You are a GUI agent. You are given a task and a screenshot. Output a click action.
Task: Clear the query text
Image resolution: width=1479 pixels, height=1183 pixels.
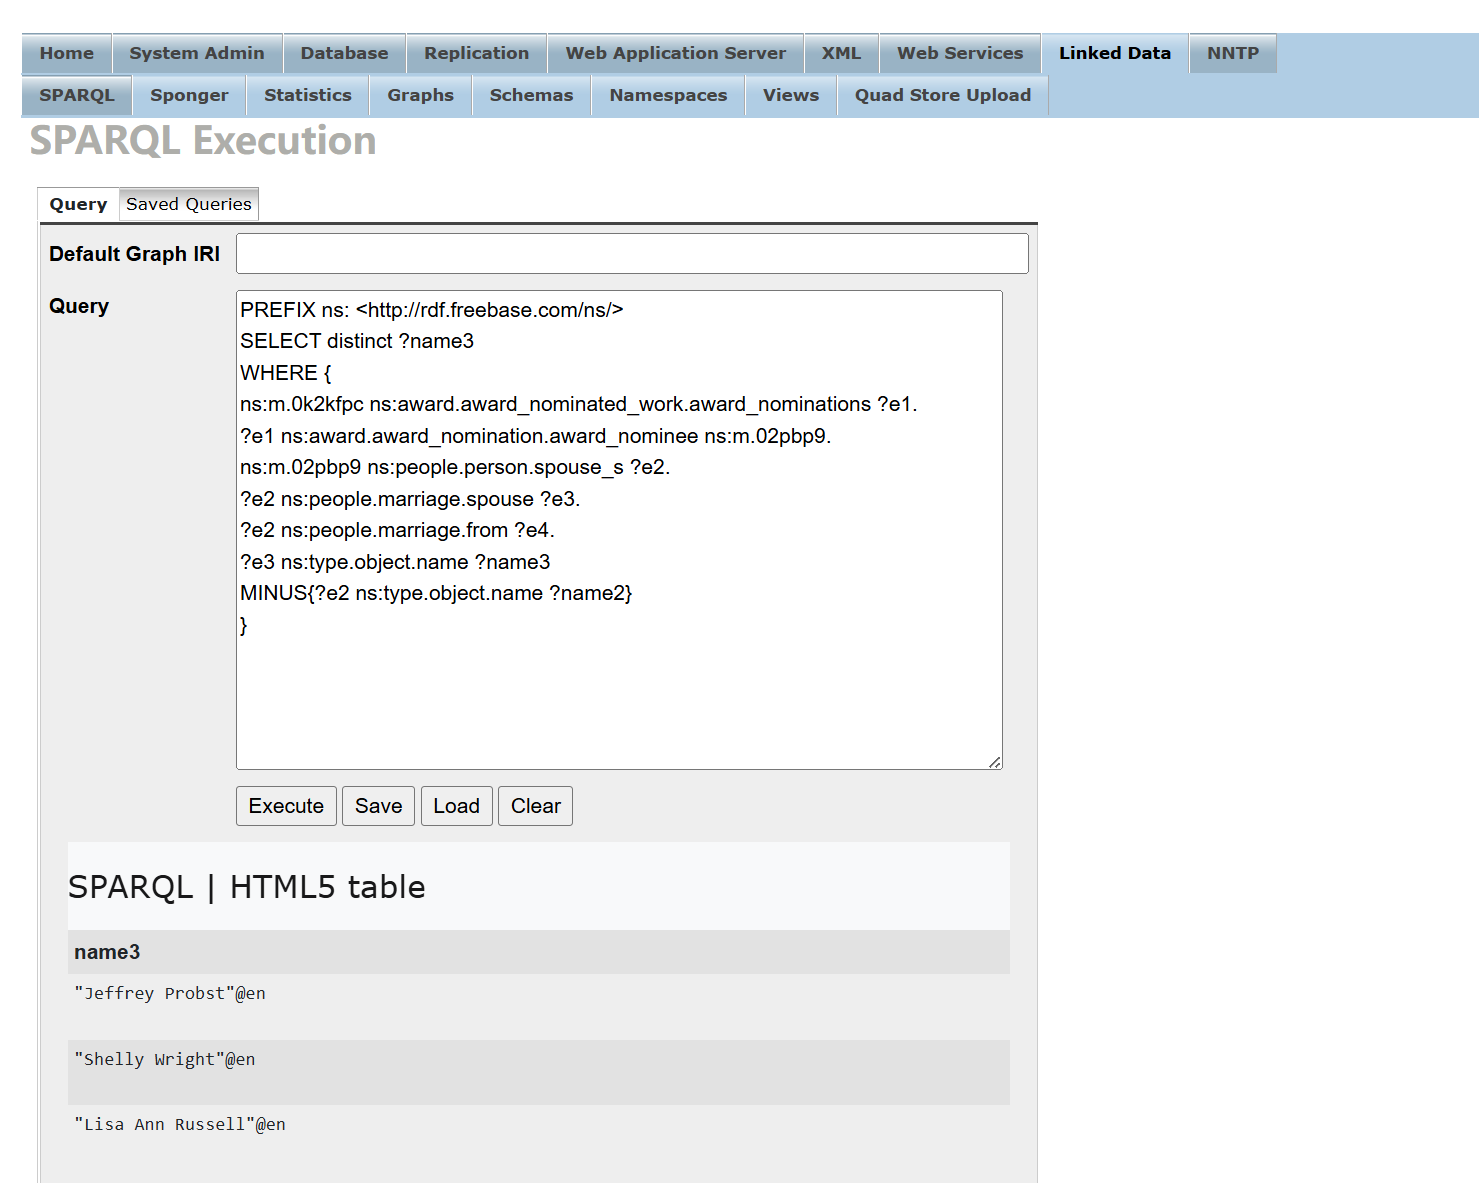tap(535, 806)
